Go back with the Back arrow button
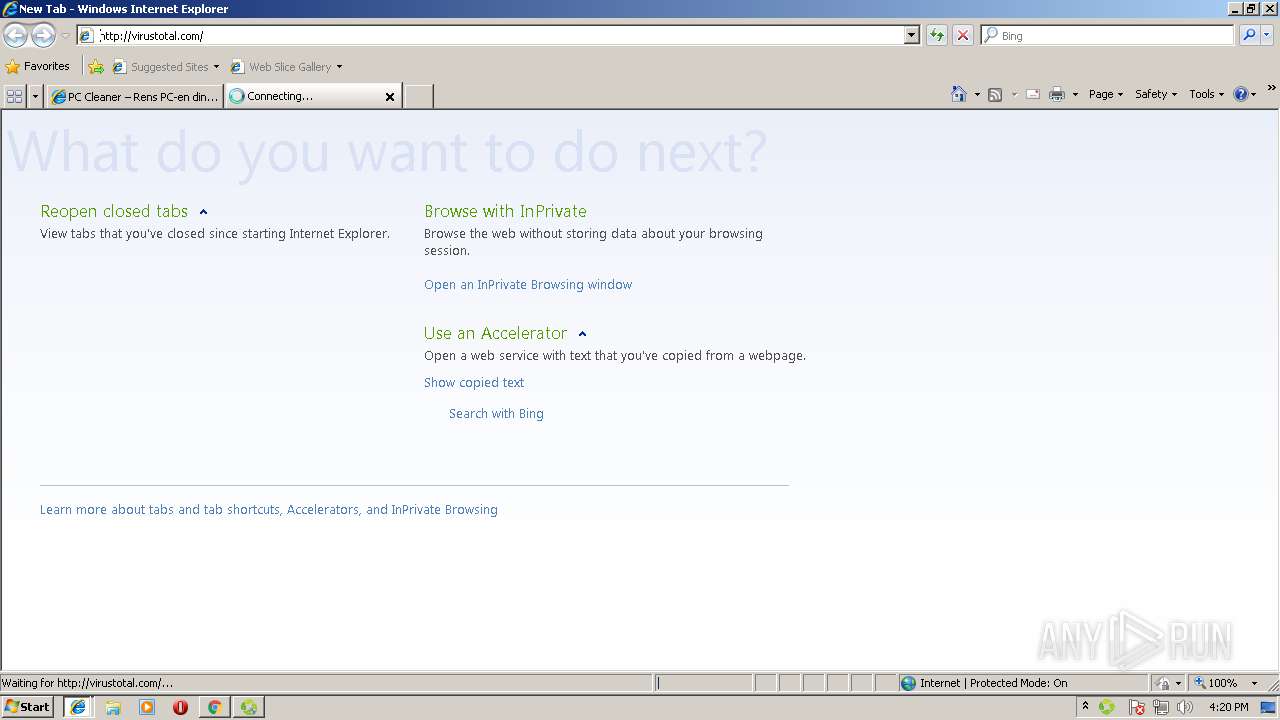Screen dimensions: 1280x720 pyautogui.click(x=15, y=36)
